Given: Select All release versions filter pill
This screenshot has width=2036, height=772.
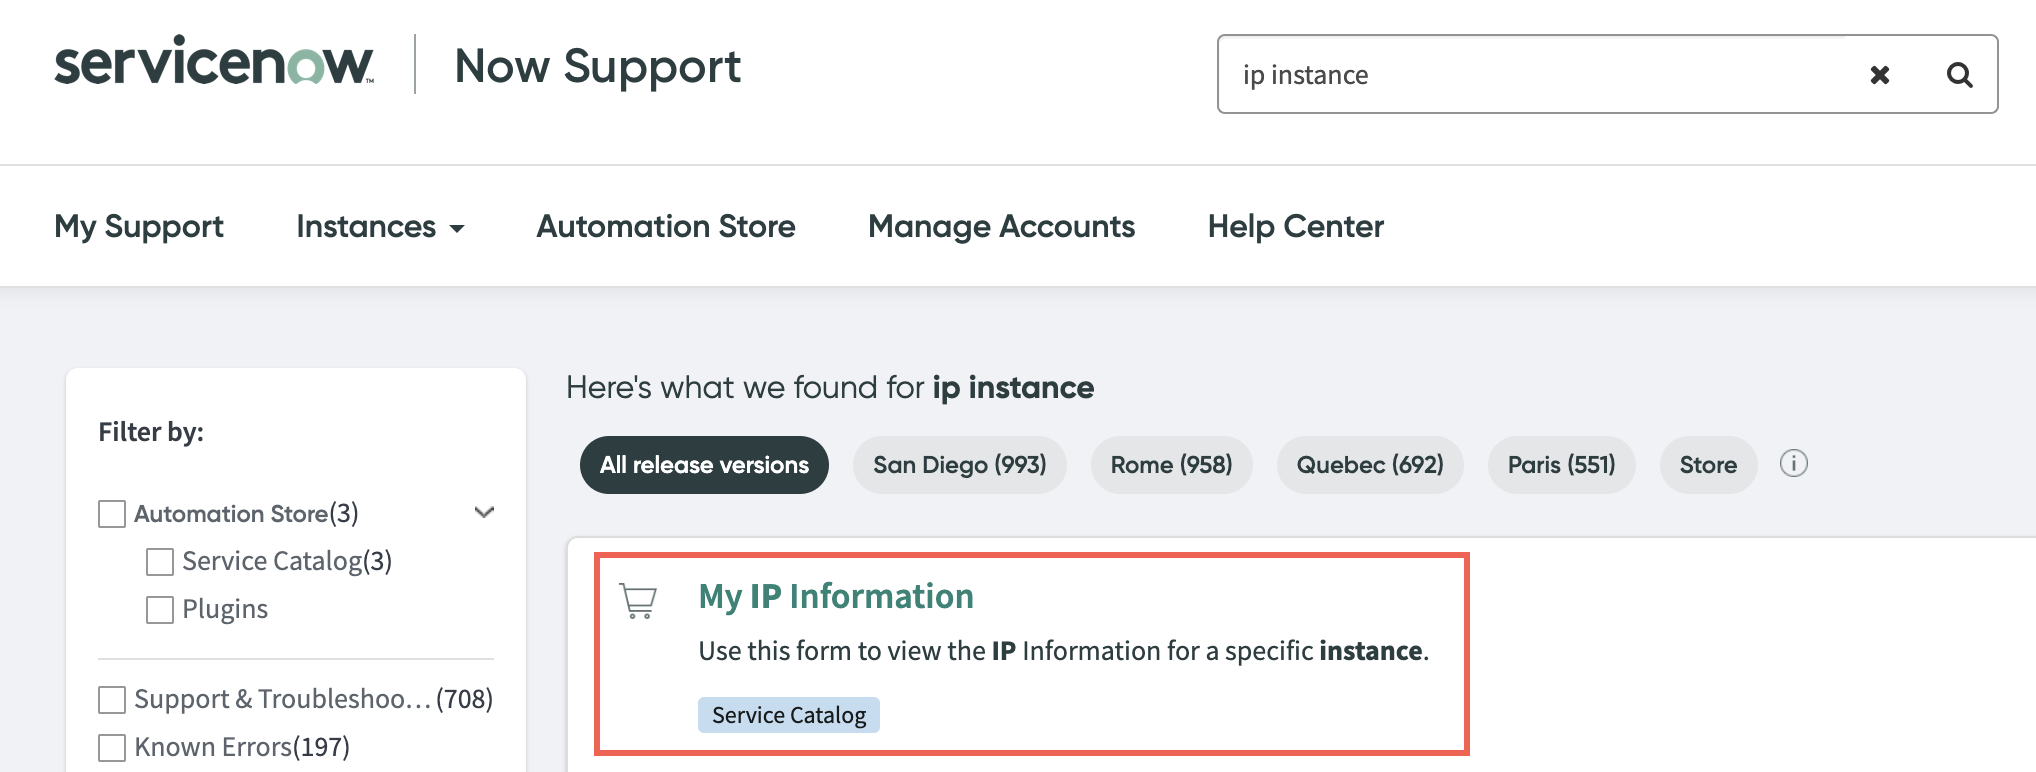Looking at the screenshot, I should [x=704, y=465].
